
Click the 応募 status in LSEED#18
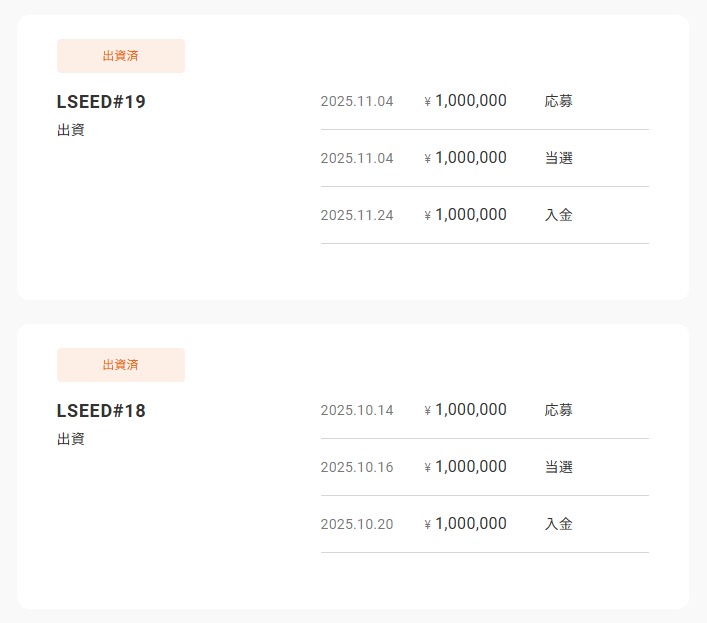(x=559, y=410)
